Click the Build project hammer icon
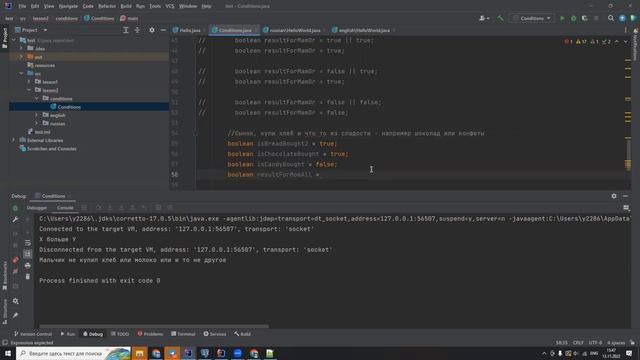Image resolution: width=640 pixels, height=360 pixels. tap(500, 18)
